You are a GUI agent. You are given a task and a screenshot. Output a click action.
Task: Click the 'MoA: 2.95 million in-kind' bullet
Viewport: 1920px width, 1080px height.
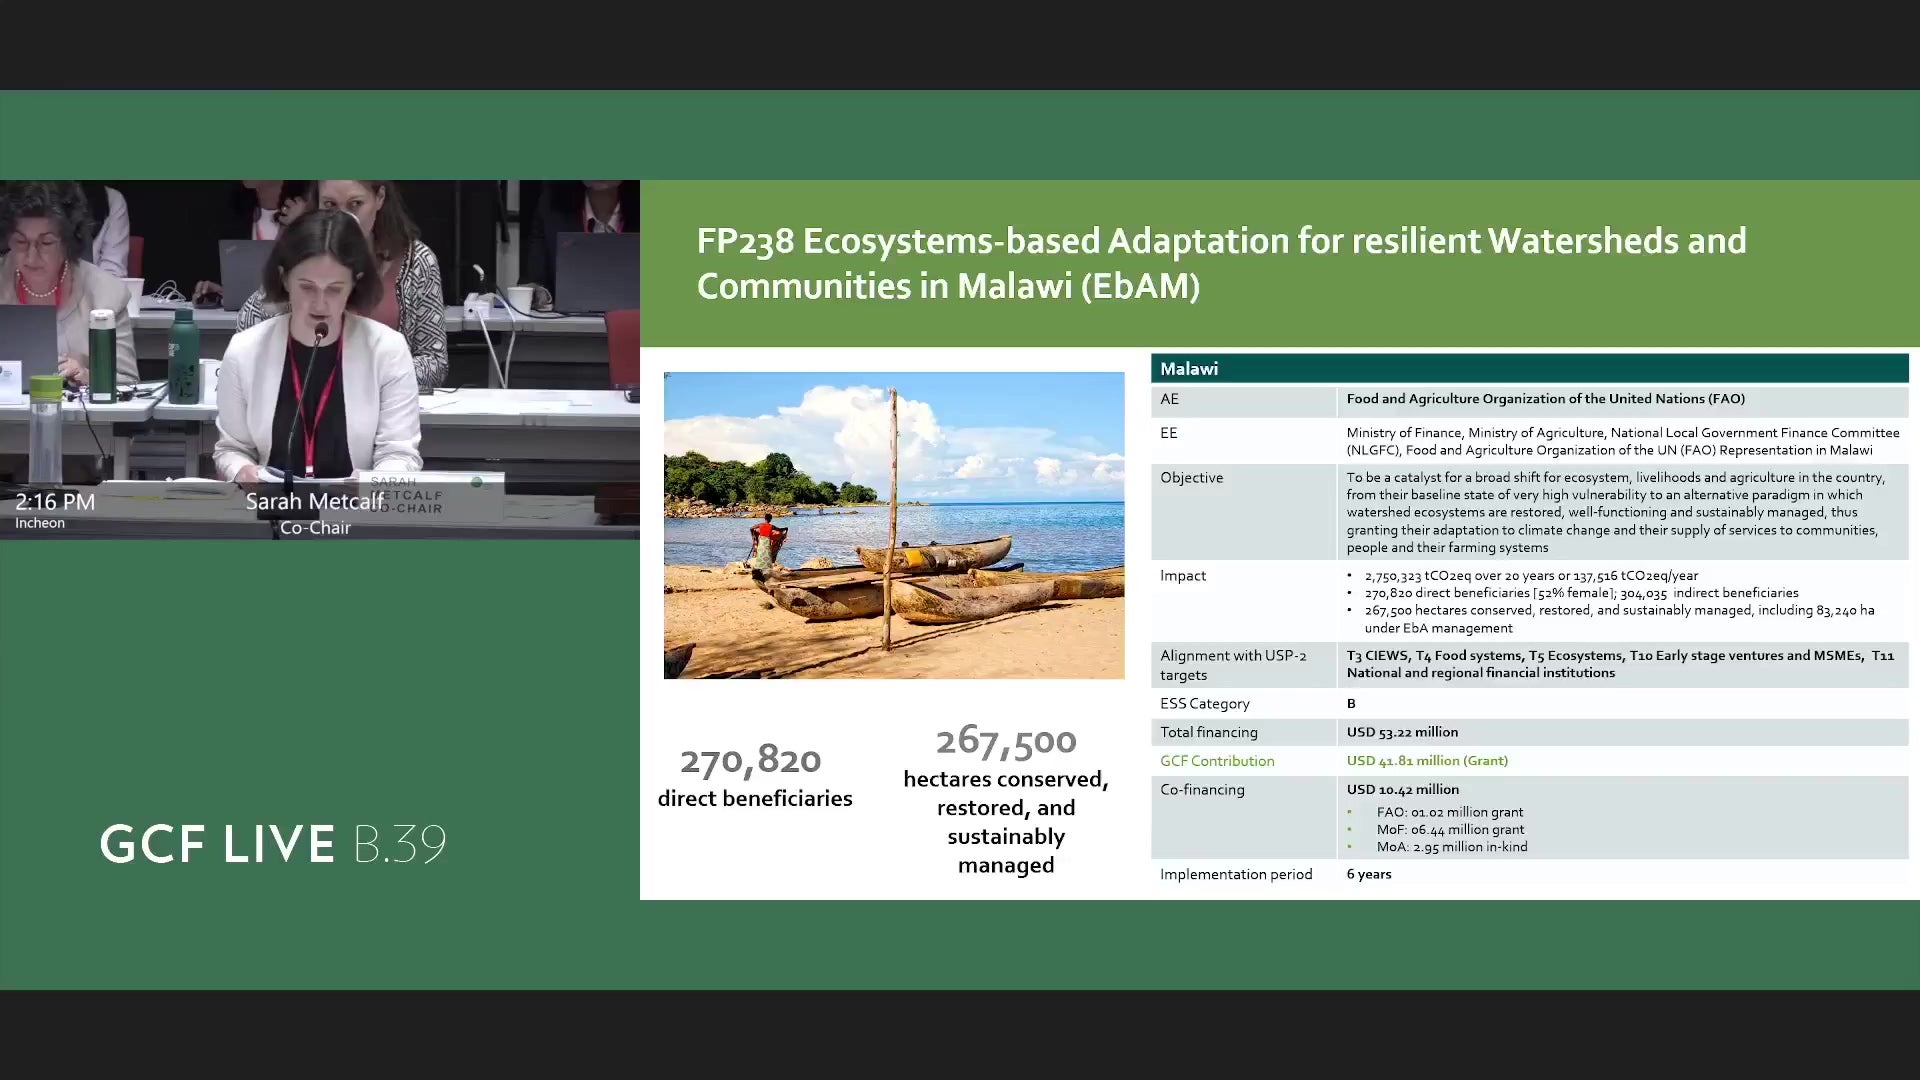coord(1452,847)
